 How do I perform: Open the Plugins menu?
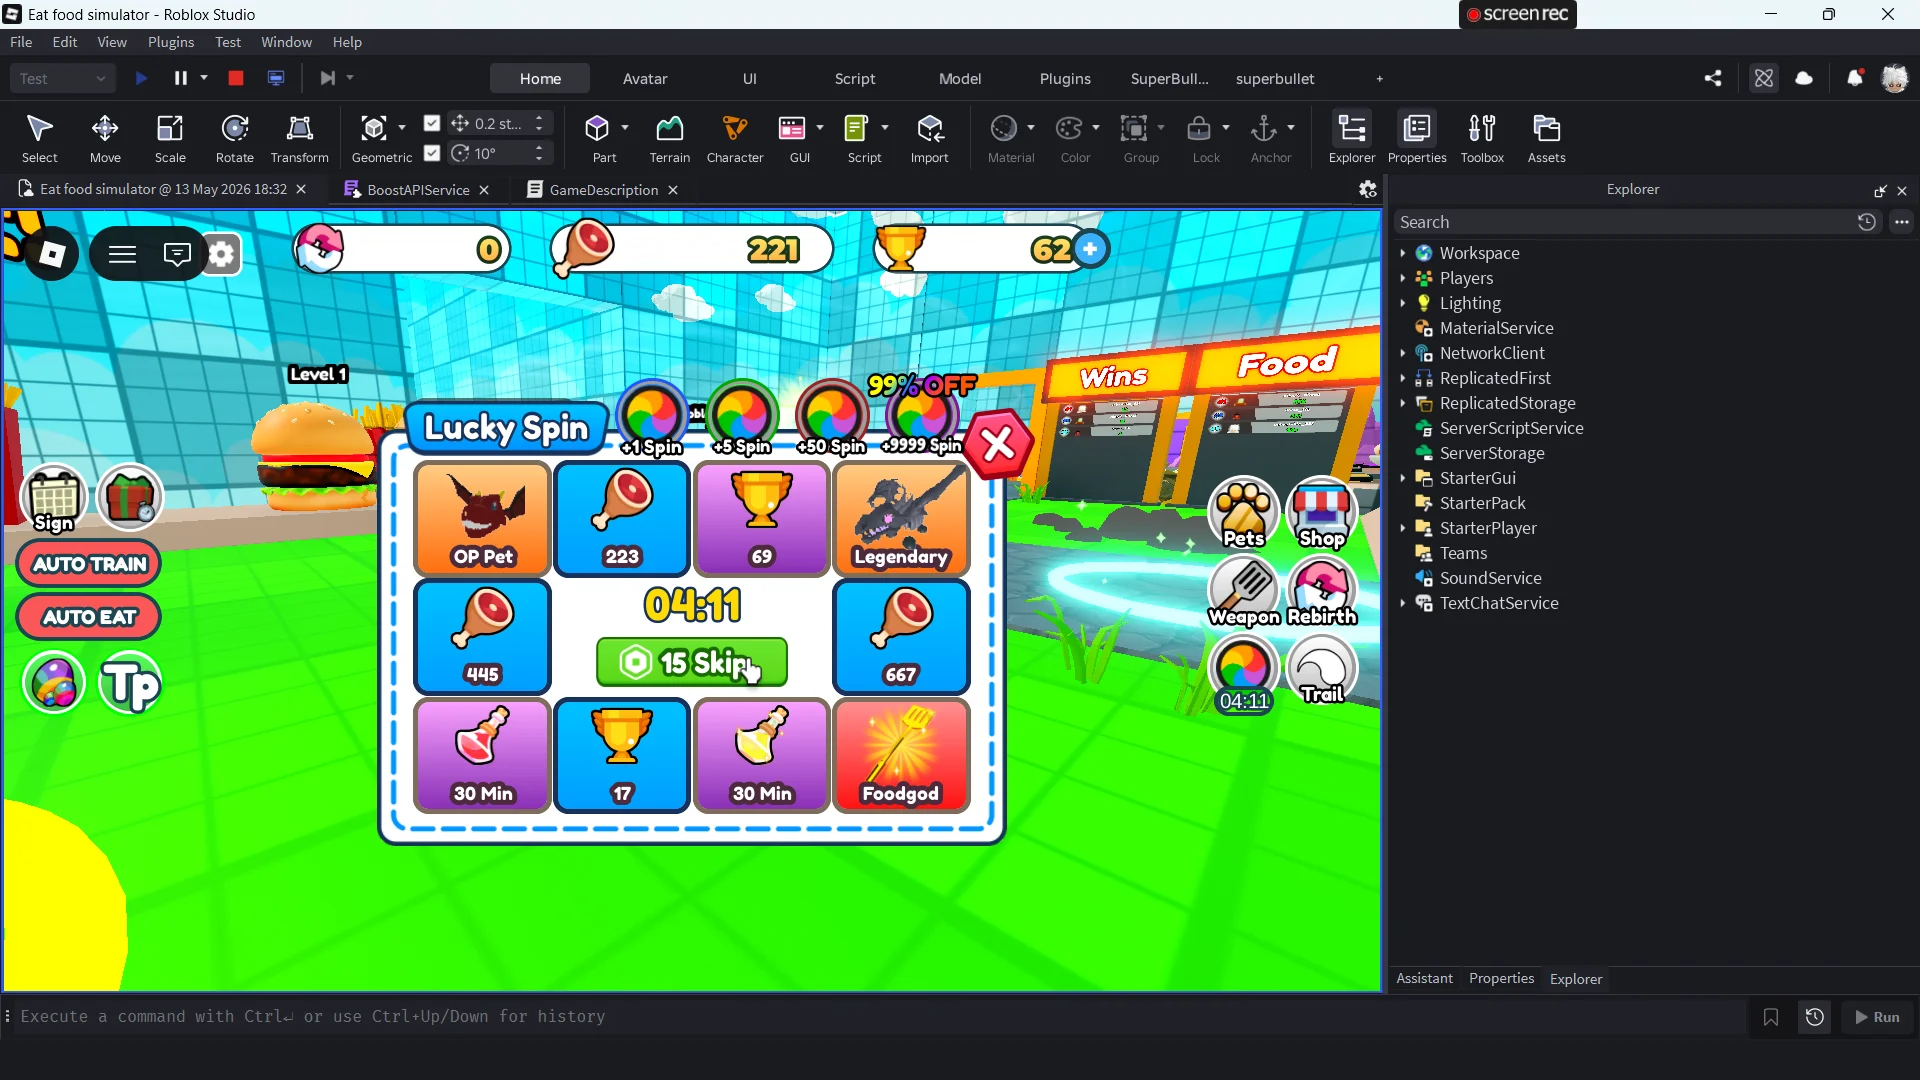click(x=171, y=42)
